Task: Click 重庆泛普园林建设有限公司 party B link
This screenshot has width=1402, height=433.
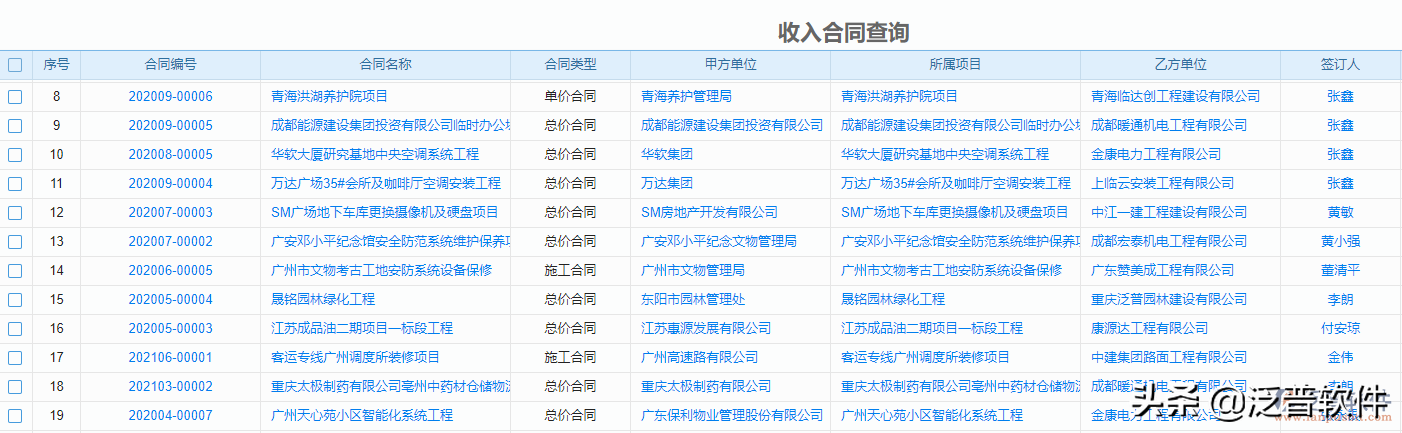Action: tap(1169, 300)
